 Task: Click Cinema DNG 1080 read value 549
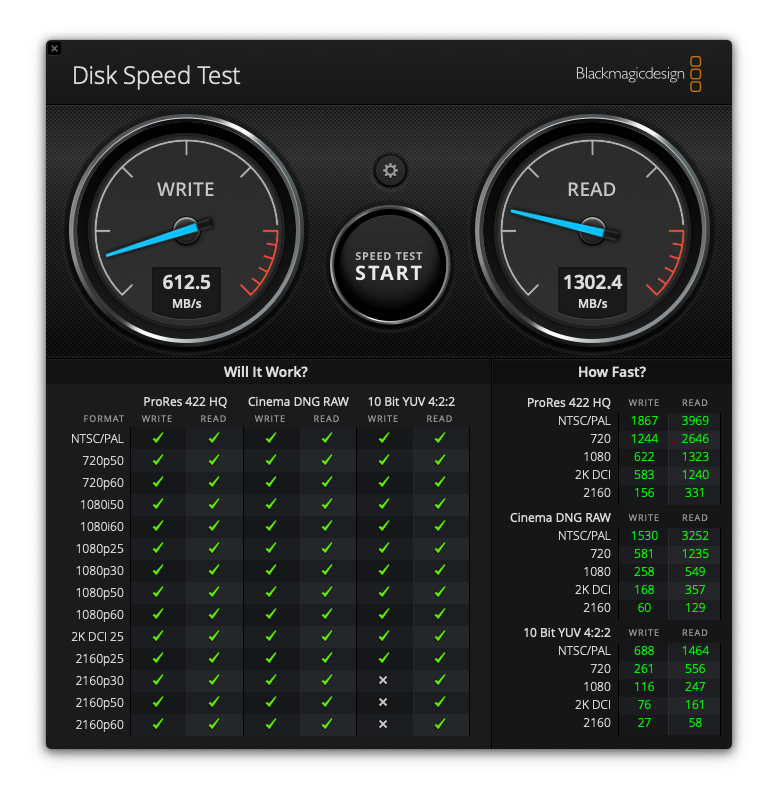pyautogui.click(x=695, y=571)
